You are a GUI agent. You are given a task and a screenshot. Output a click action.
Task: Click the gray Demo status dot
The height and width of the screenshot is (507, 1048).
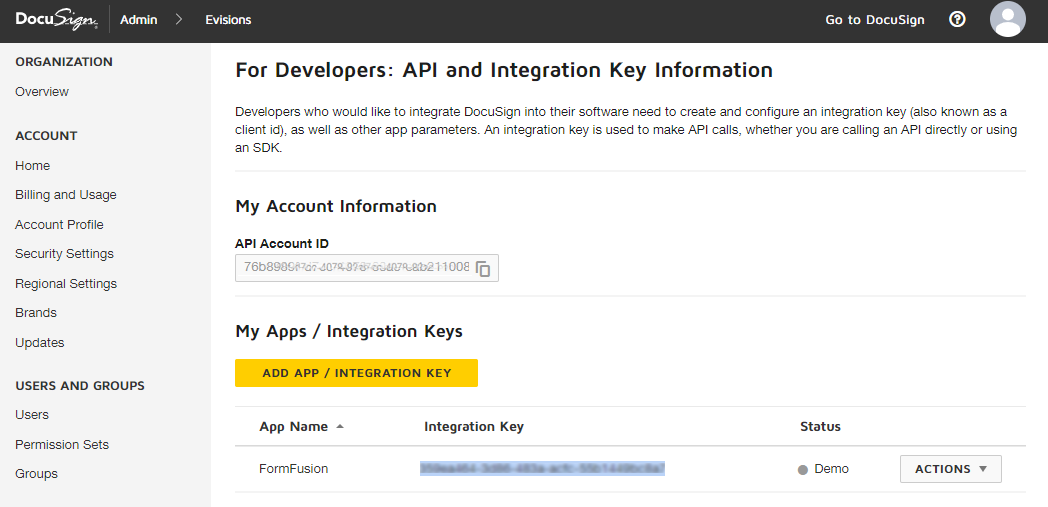[x=803, y=470]
